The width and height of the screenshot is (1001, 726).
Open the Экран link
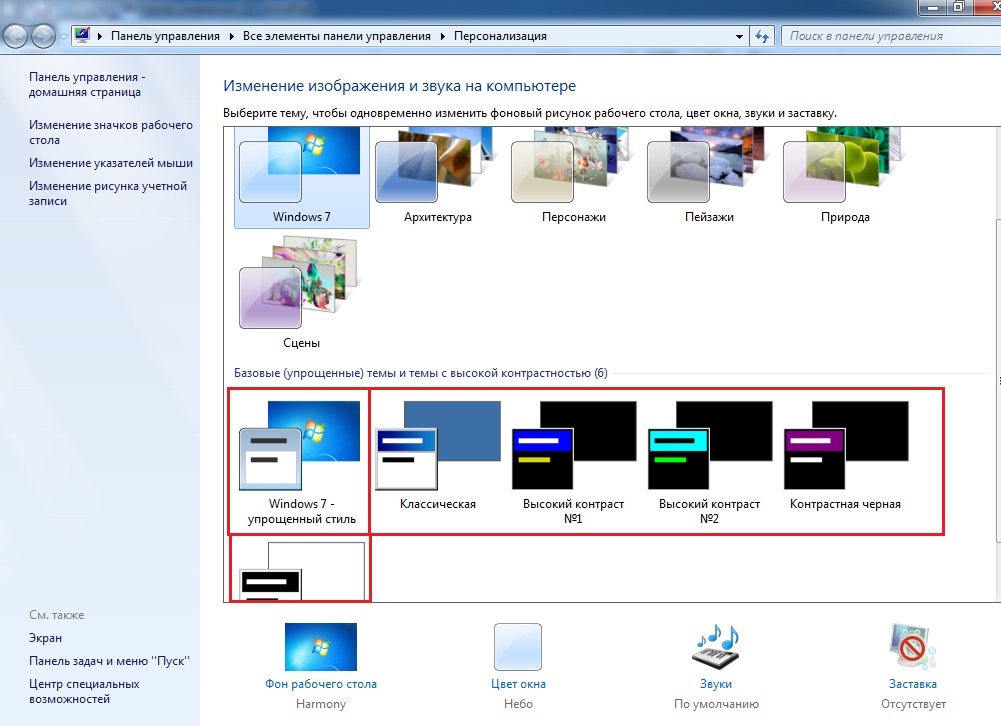point(45,638)
